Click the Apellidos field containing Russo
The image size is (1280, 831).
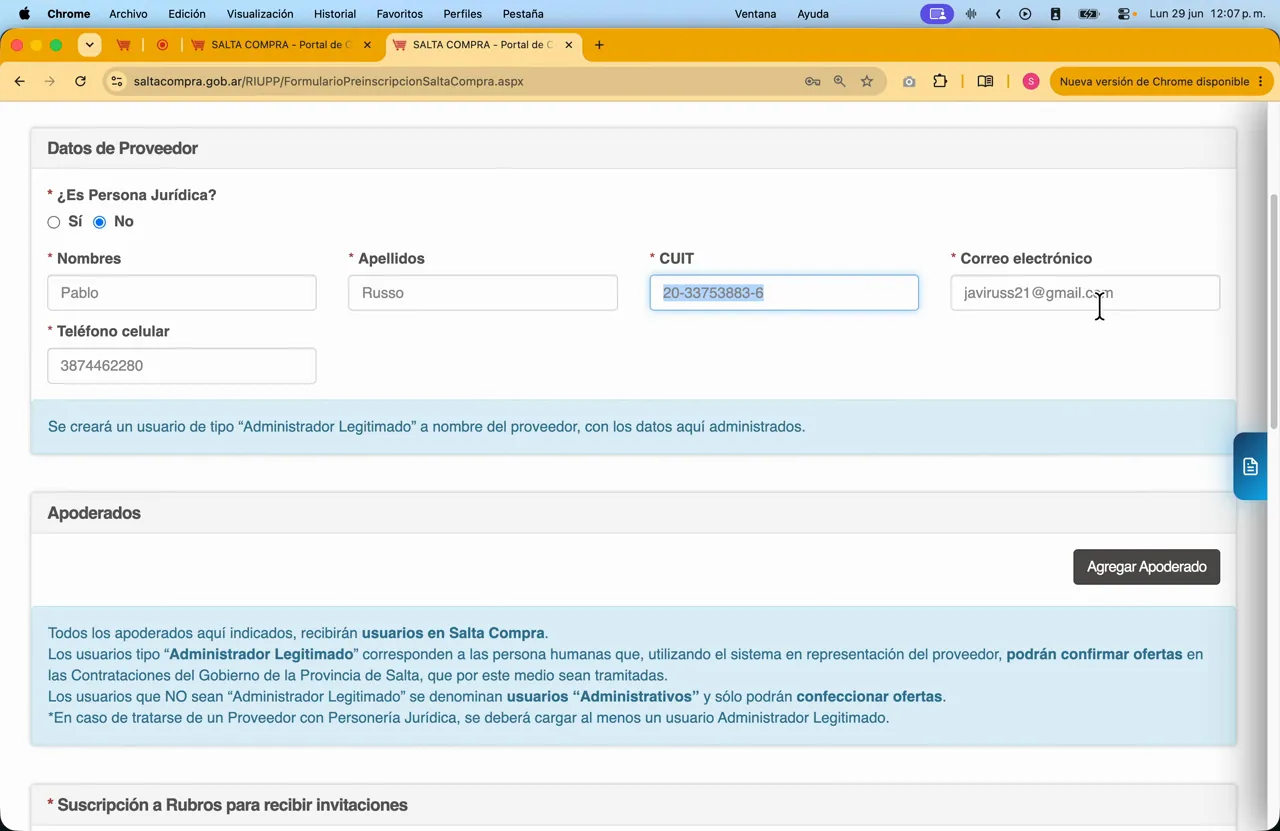(483, 293)
